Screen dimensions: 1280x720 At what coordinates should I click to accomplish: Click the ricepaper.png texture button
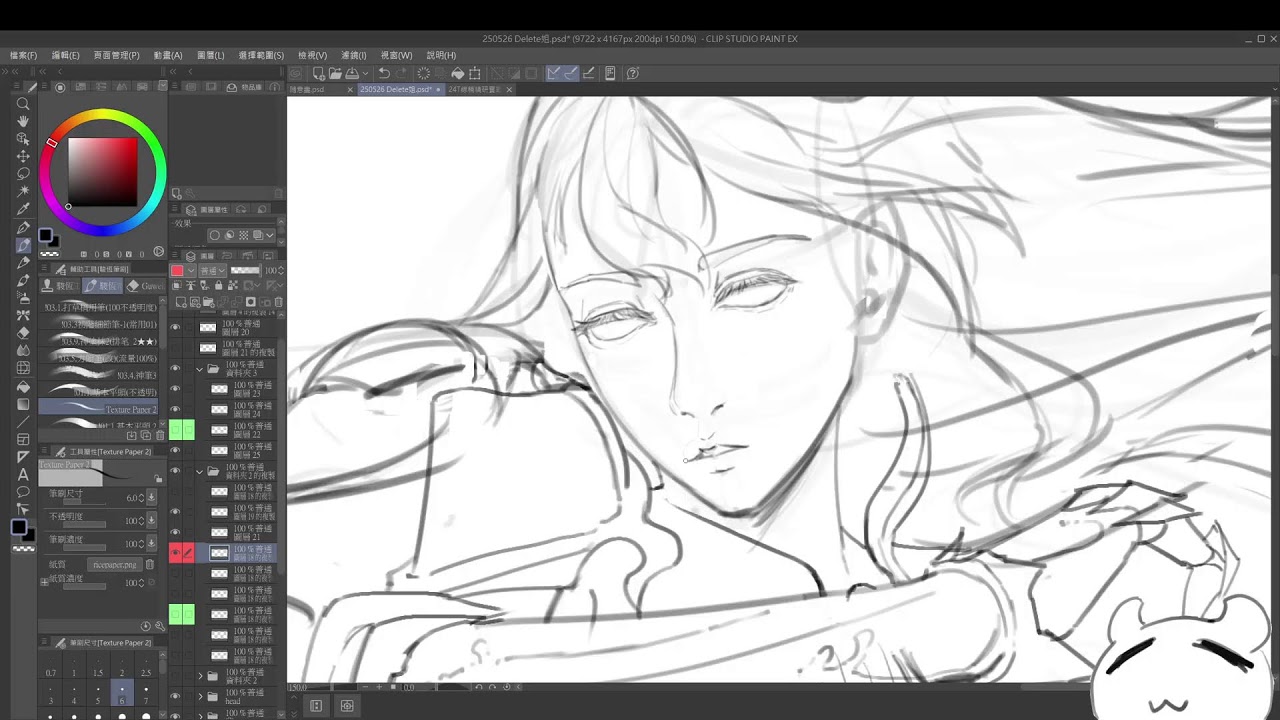point(115,564)
